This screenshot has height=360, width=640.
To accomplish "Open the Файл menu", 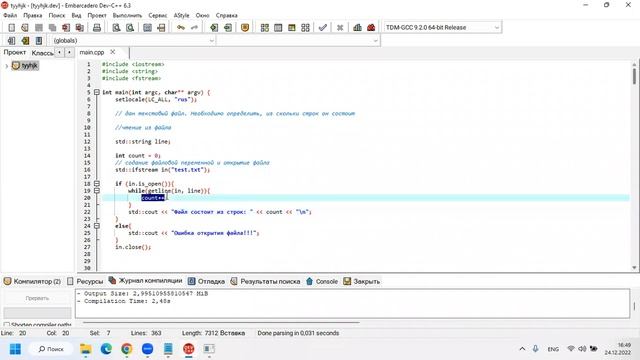I will tap(10, 15).
